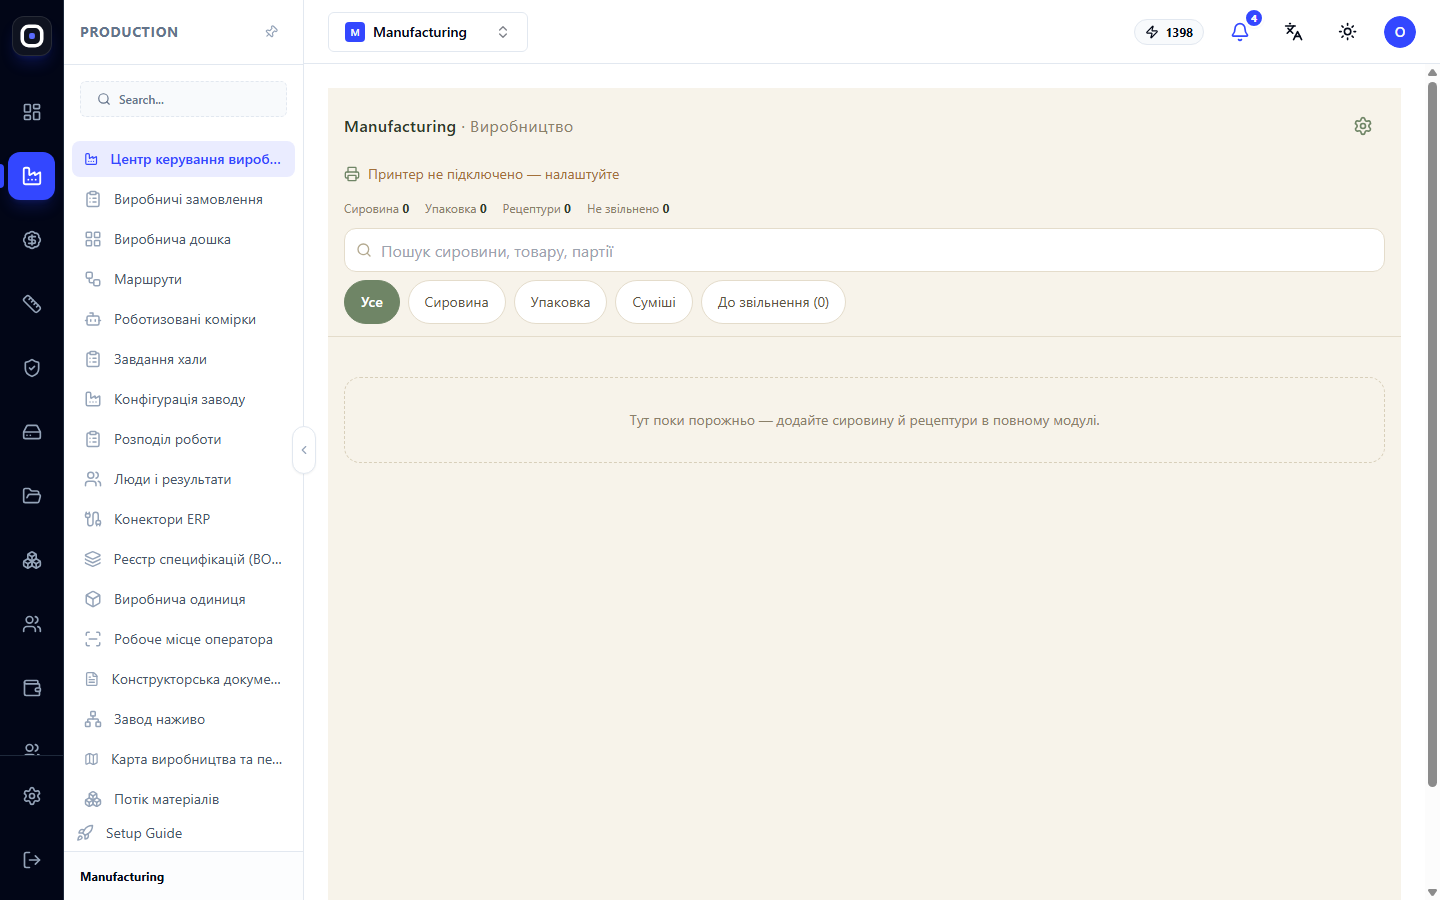Open the folder icon in left rail
Image resolution: width=1440 pixels, height=900 pixels.
point(32,496)
